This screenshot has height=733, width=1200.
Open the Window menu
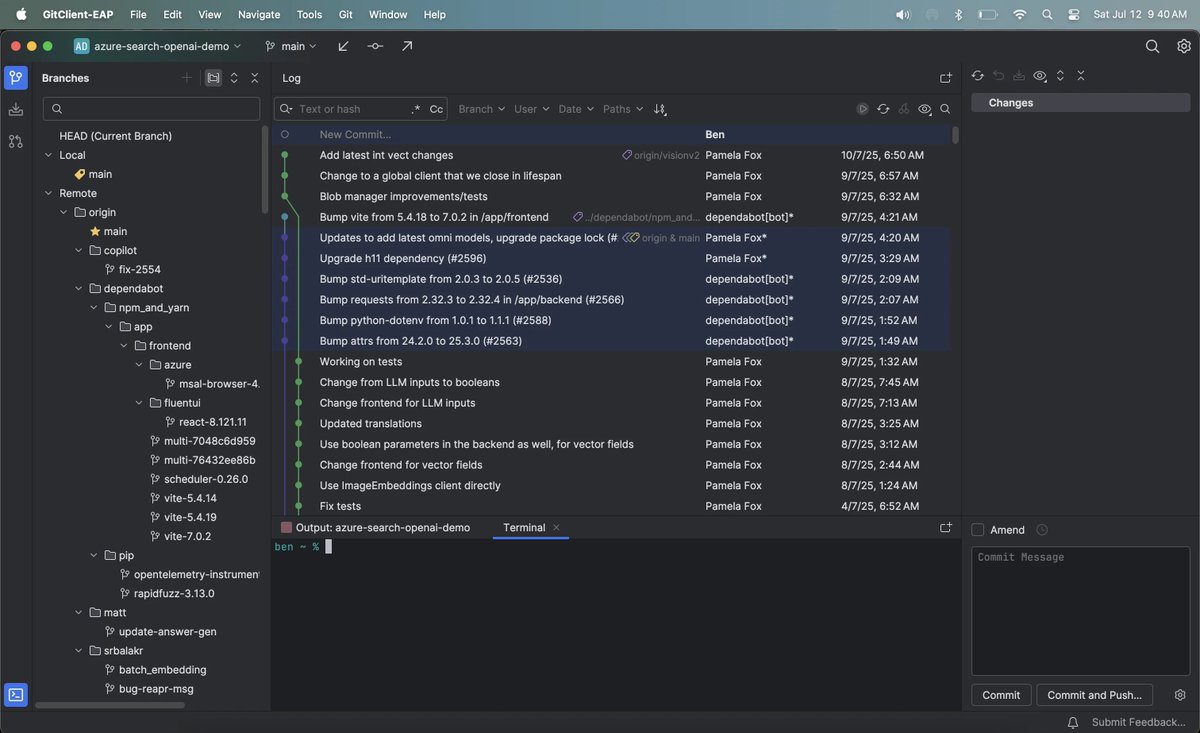388,15
